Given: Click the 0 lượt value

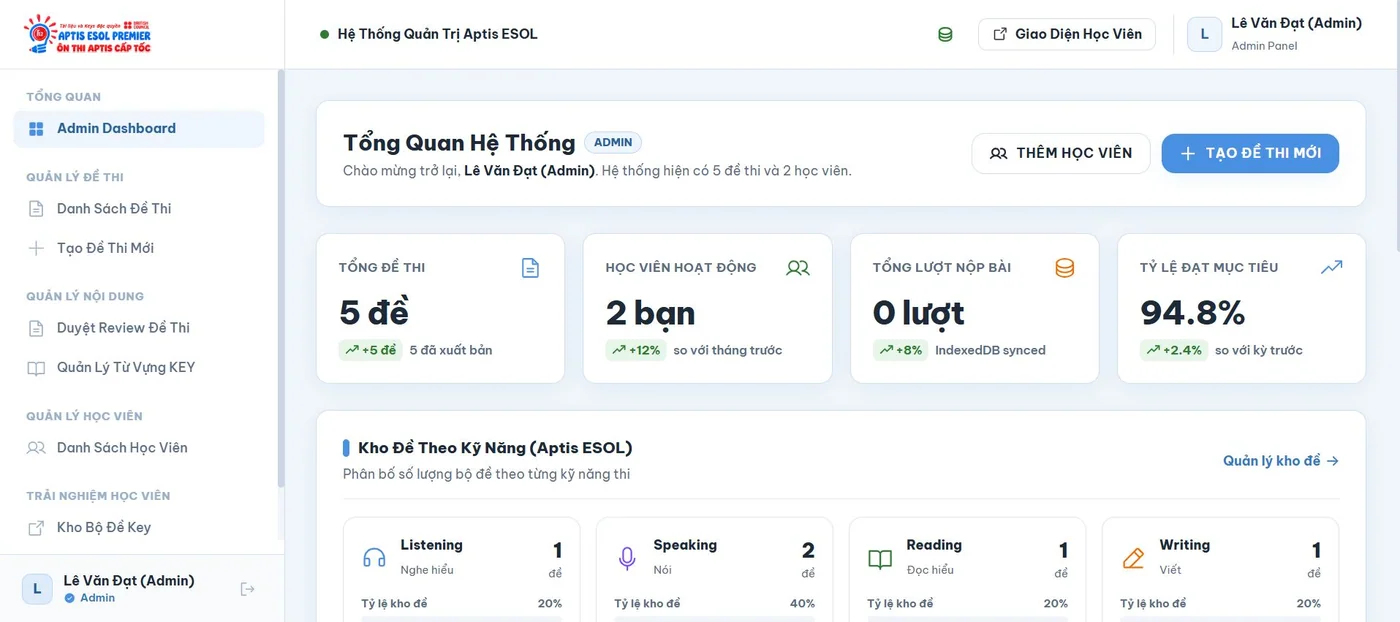Looking at the screenshot, I should [918, 314].
